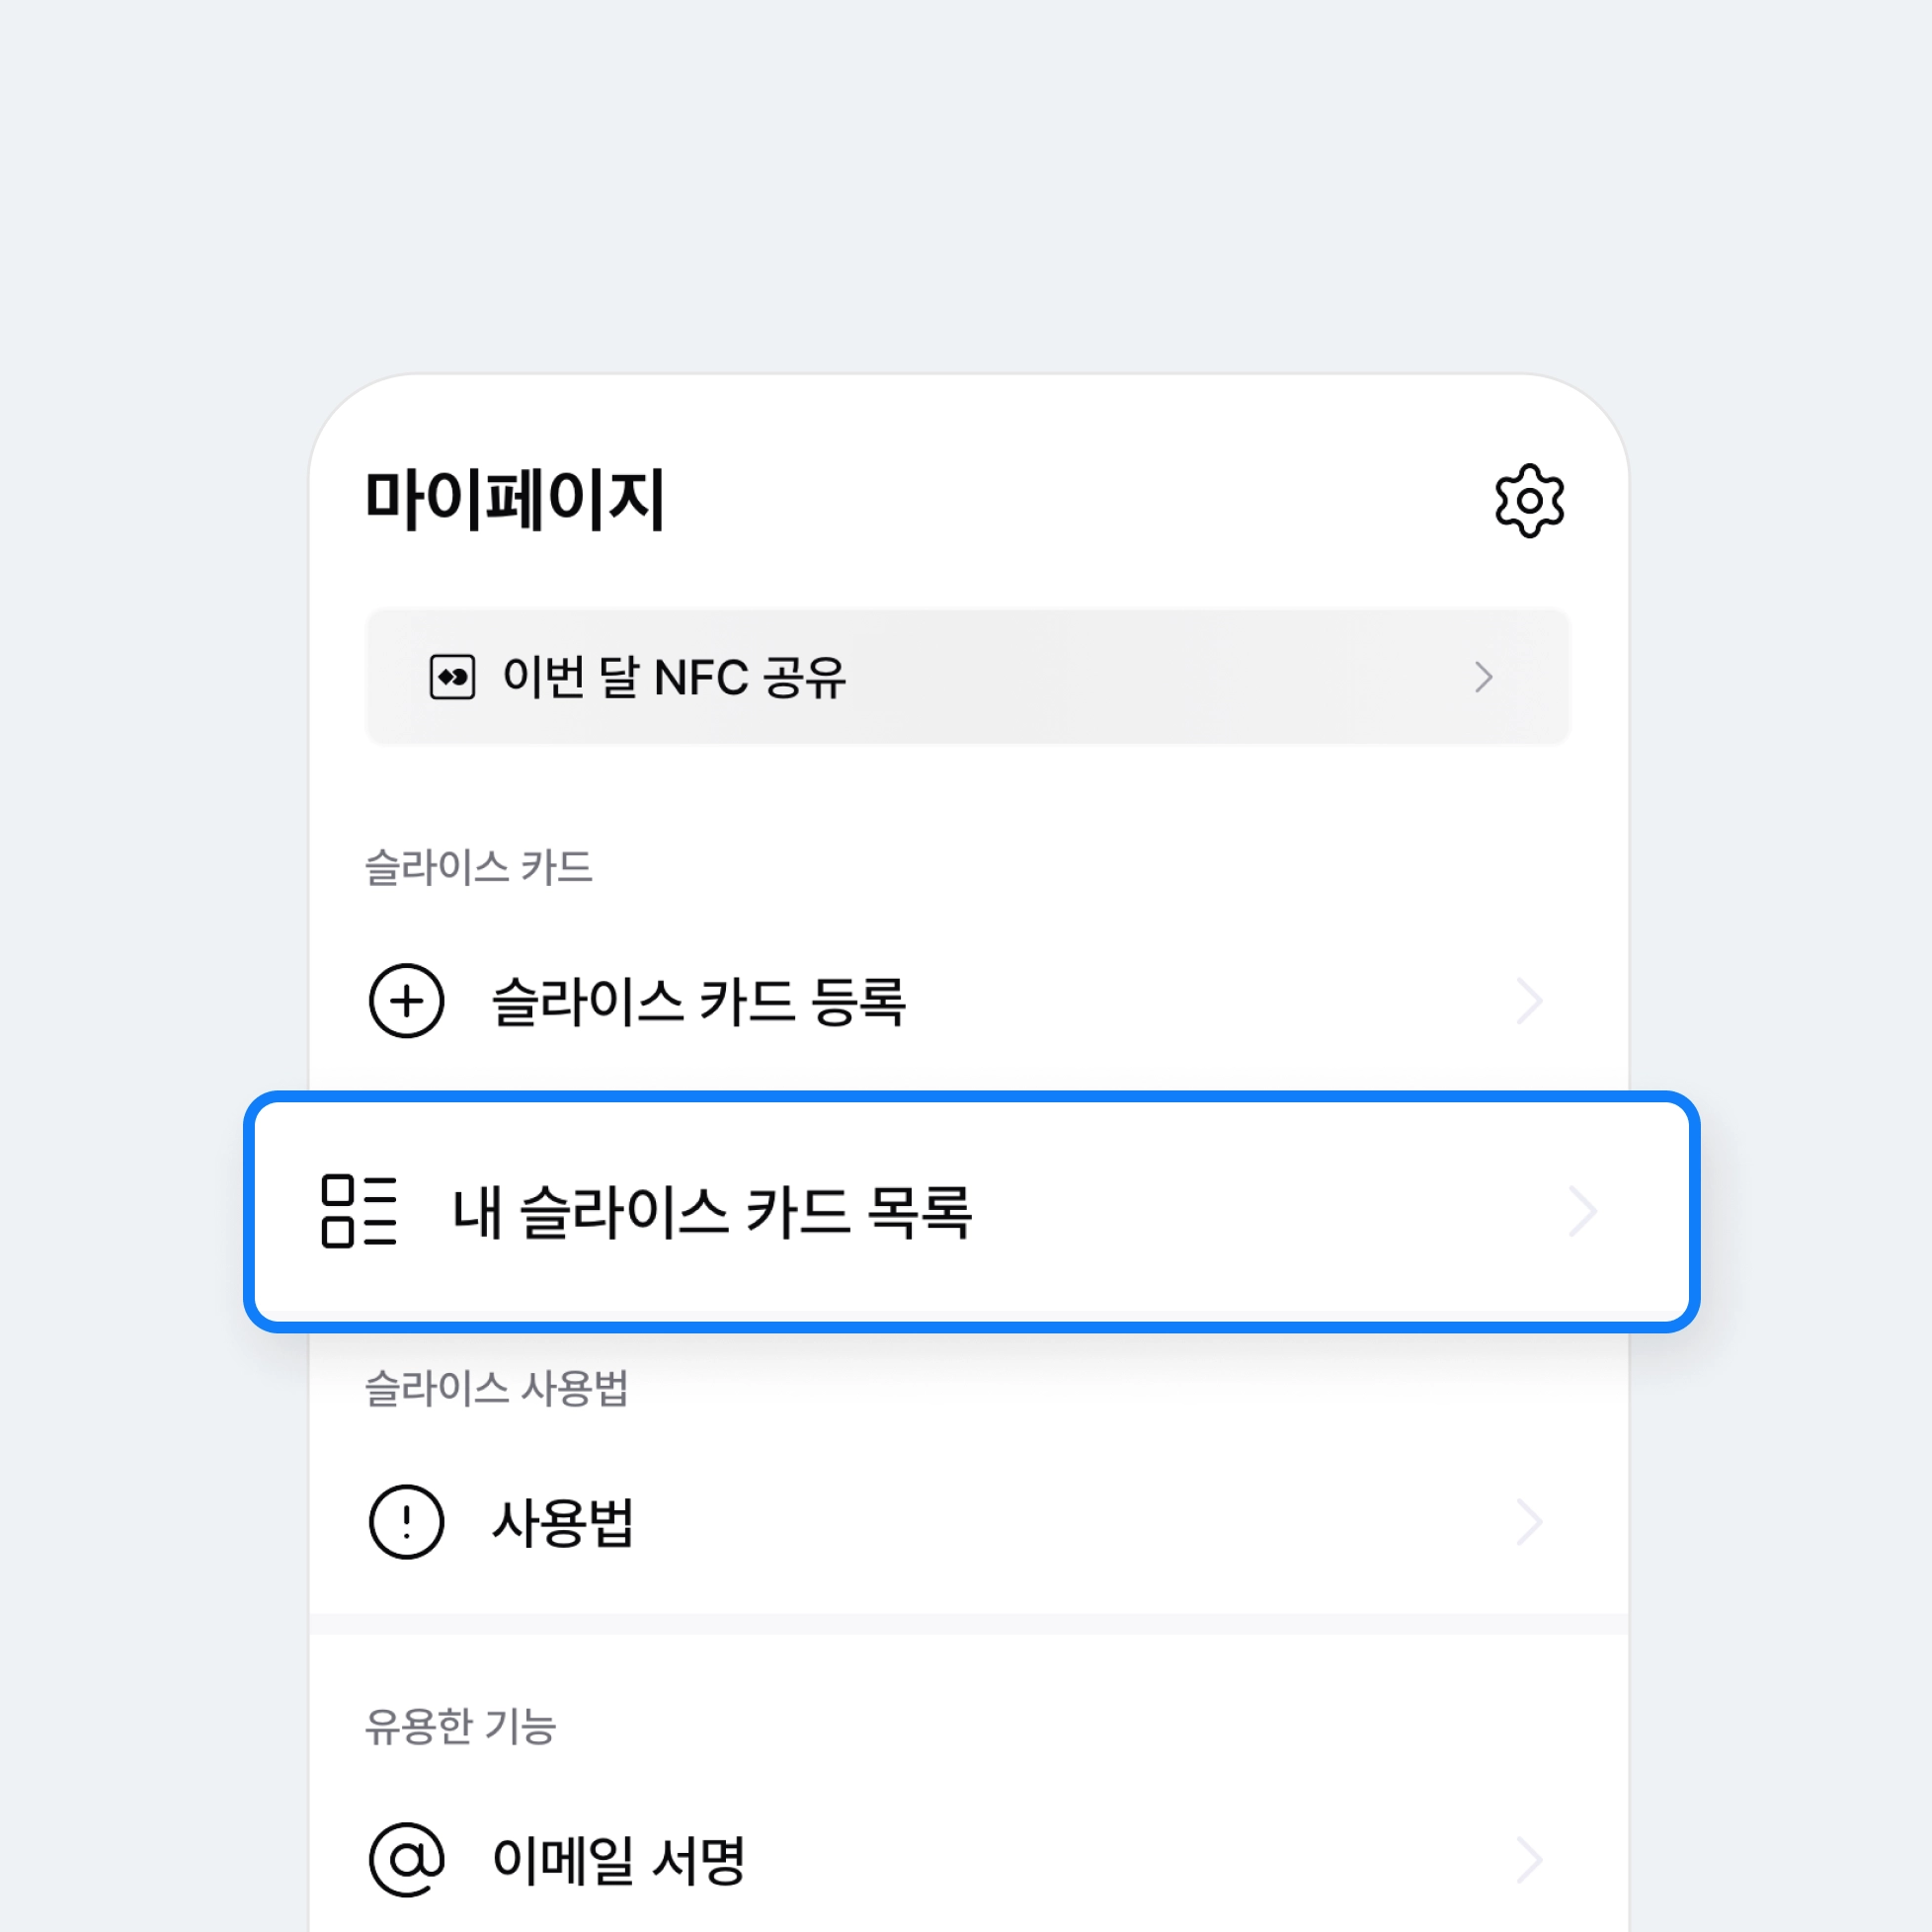1932x1932 pixels.
Task: Open 내 슬라이스 카드 목록 menu item
Action: (x=712, y=1211)
